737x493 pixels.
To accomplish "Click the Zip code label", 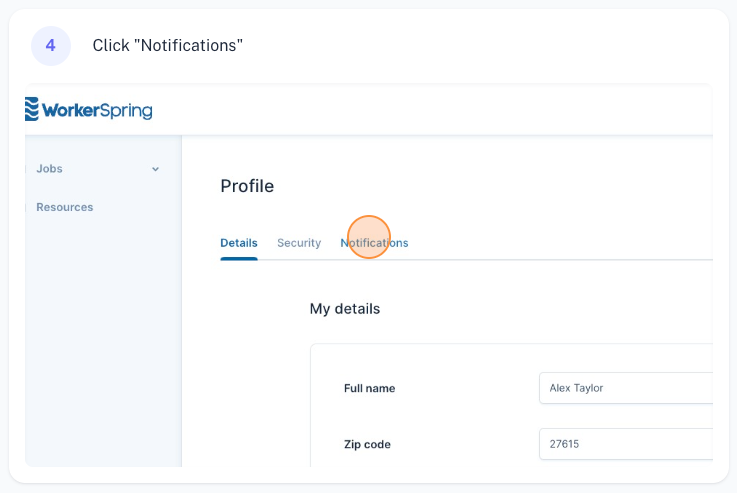I will (367, 444).
